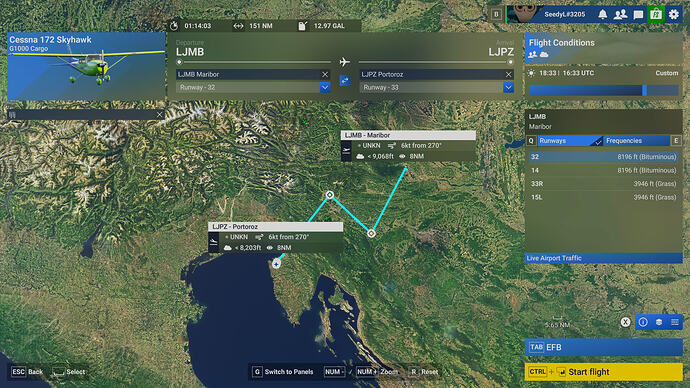This screenshot has height=388, width=690.
Task: Click the fuel 12.97 GAL icon
Action: pyautogui.click(x=302, y=26)
